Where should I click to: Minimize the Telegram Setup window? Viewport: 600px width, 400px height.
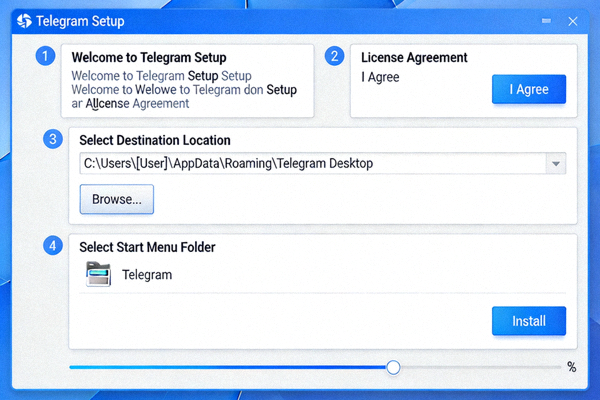click(x=546, y=21)
